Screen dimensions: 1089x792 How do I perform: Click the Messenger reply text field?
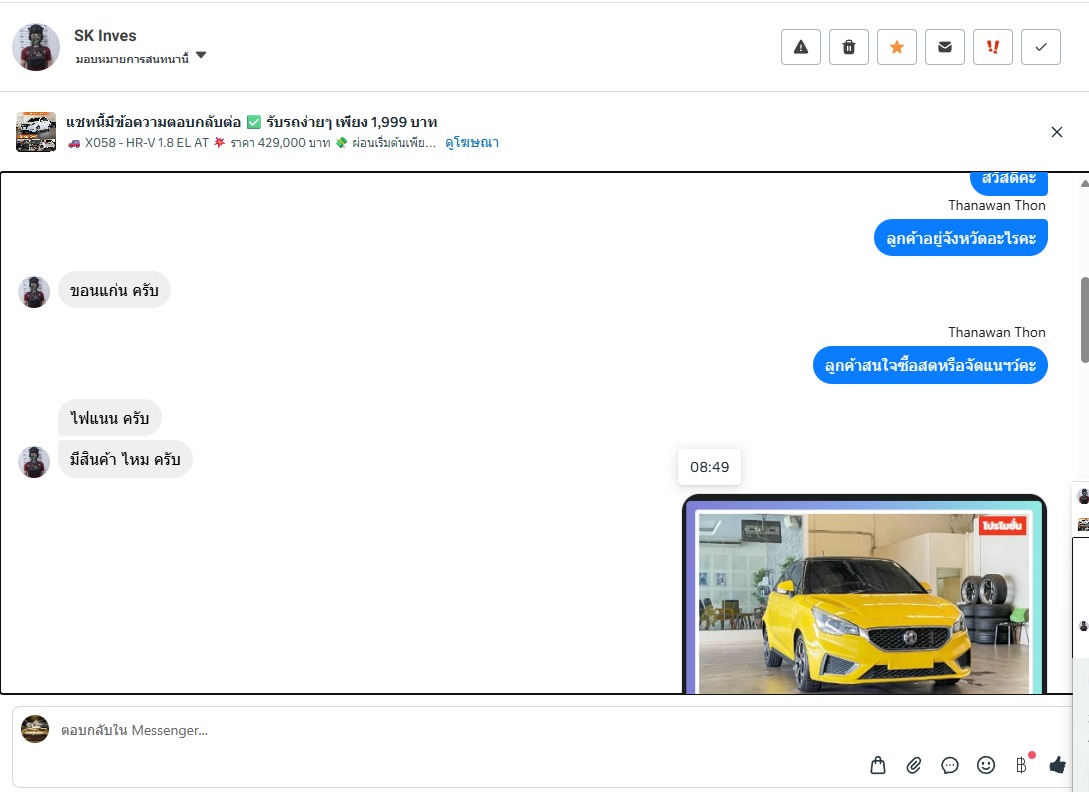(x=450, y=730)
